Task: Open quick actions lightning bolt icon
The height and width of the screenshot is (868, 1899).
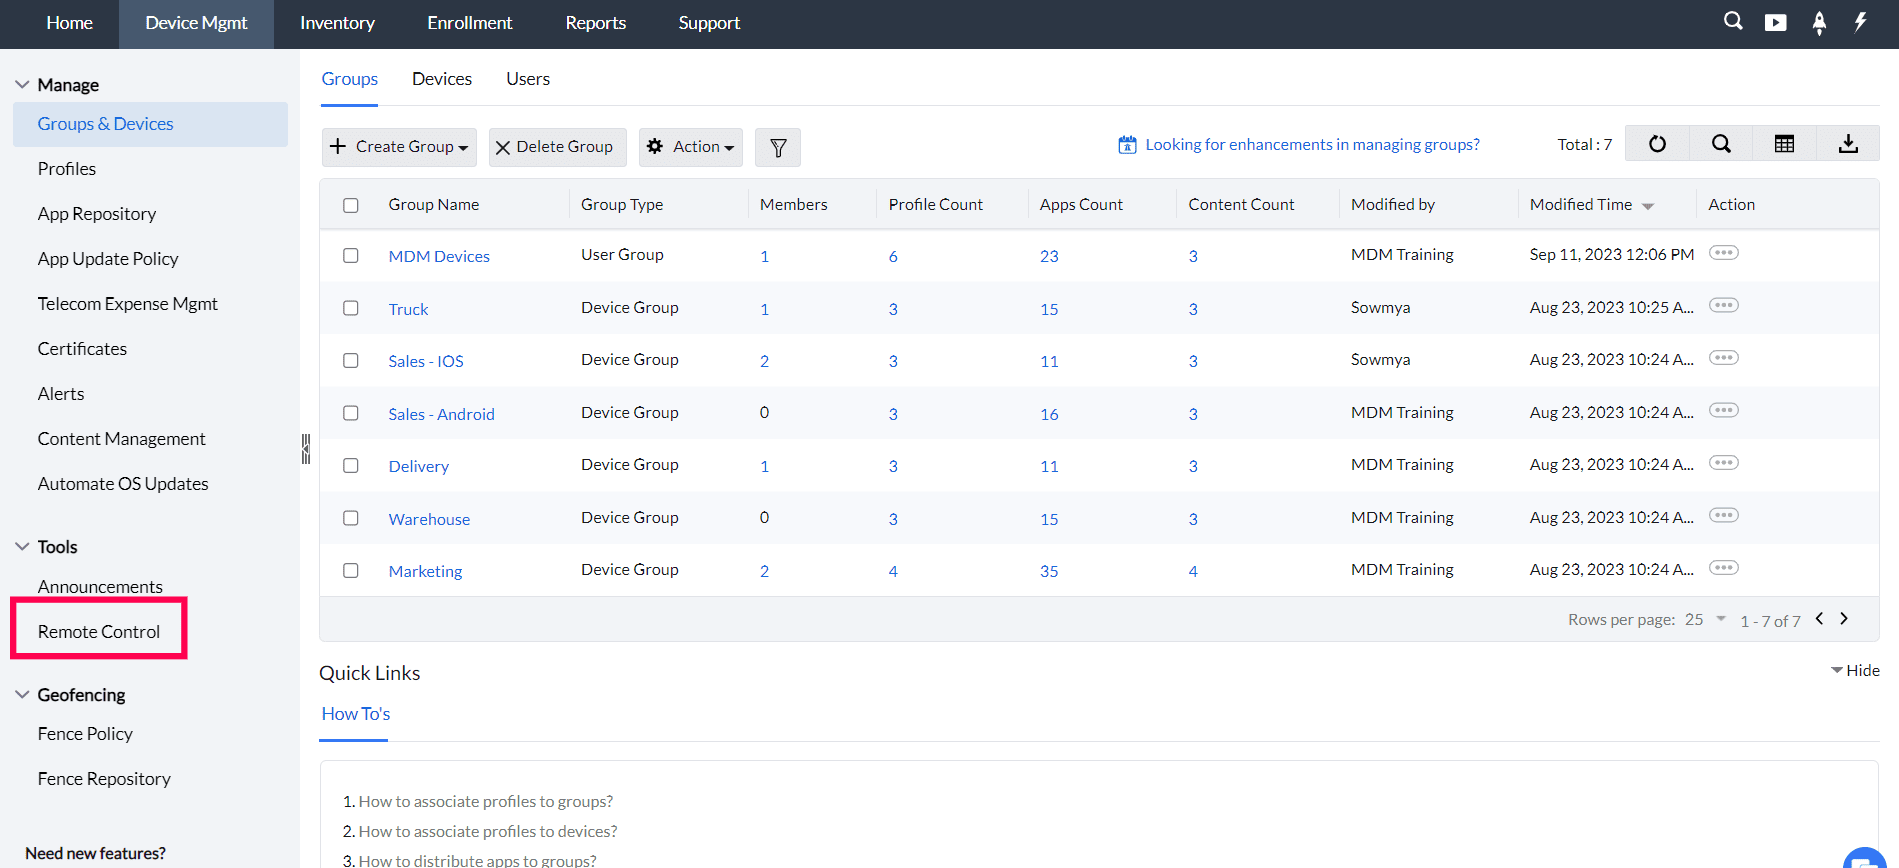Action: [1860, 22]
